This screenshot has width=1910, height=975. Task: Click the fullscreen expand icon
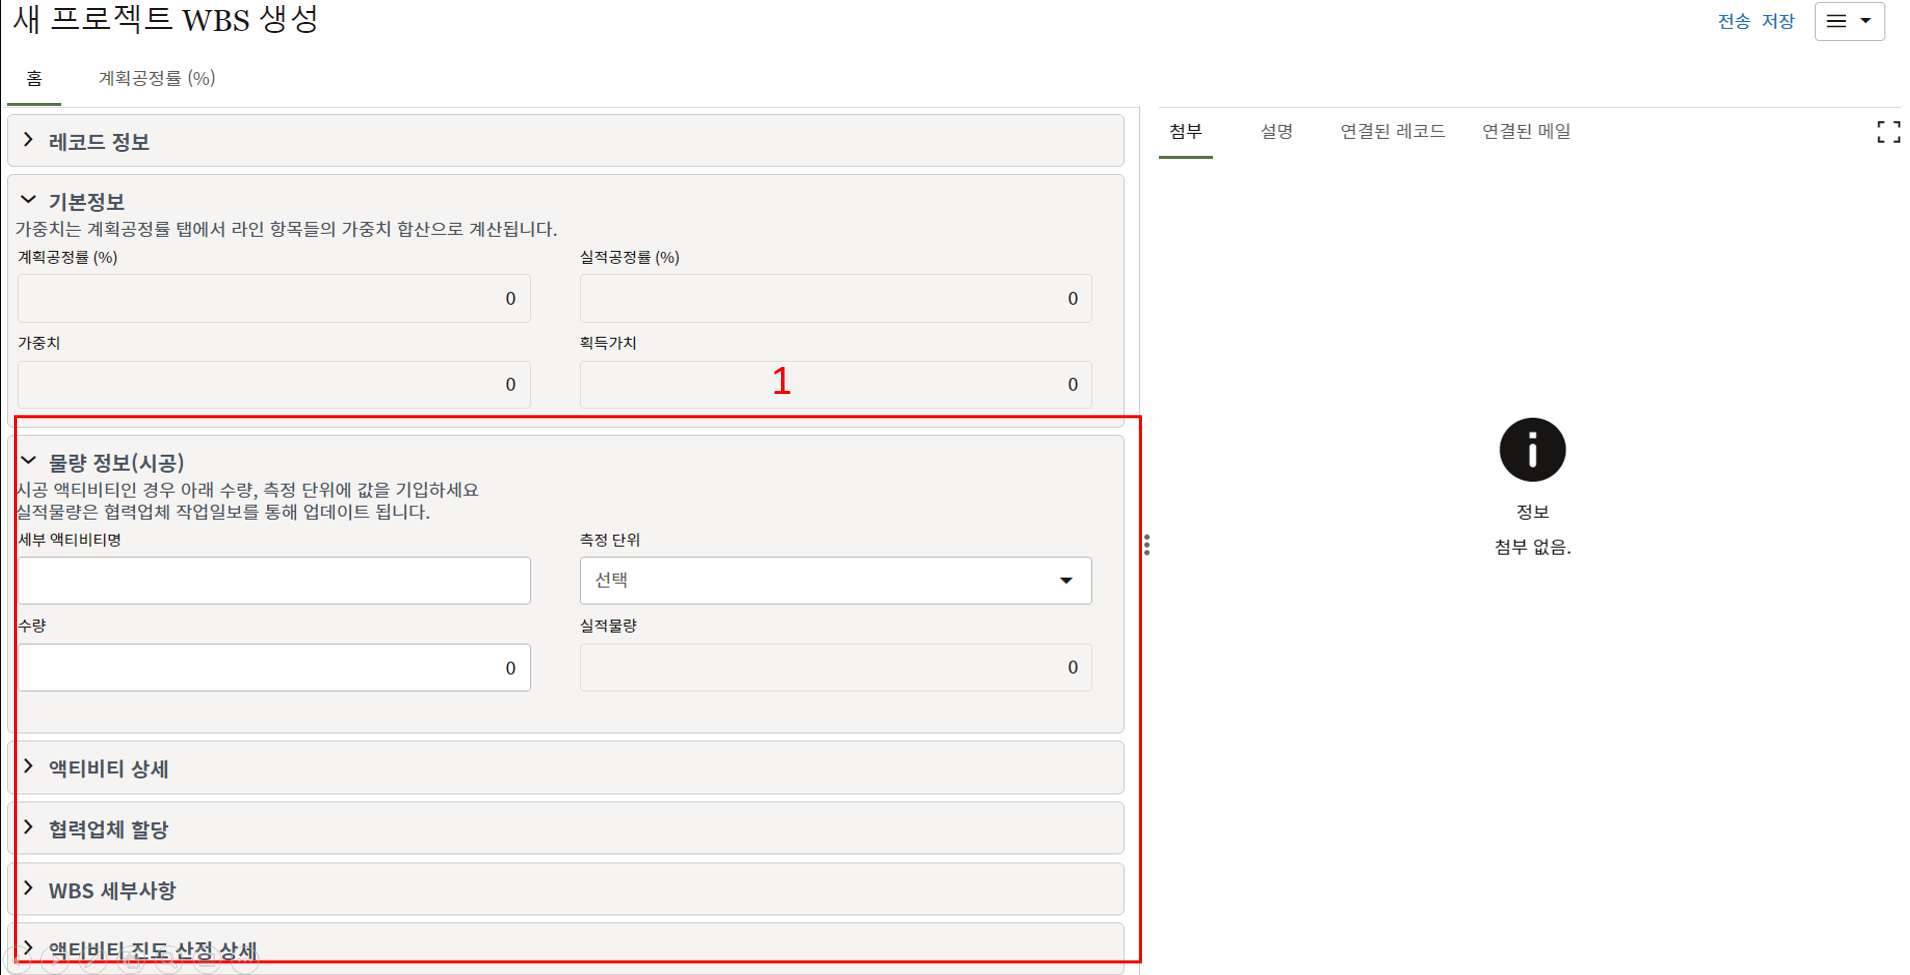1887,132
